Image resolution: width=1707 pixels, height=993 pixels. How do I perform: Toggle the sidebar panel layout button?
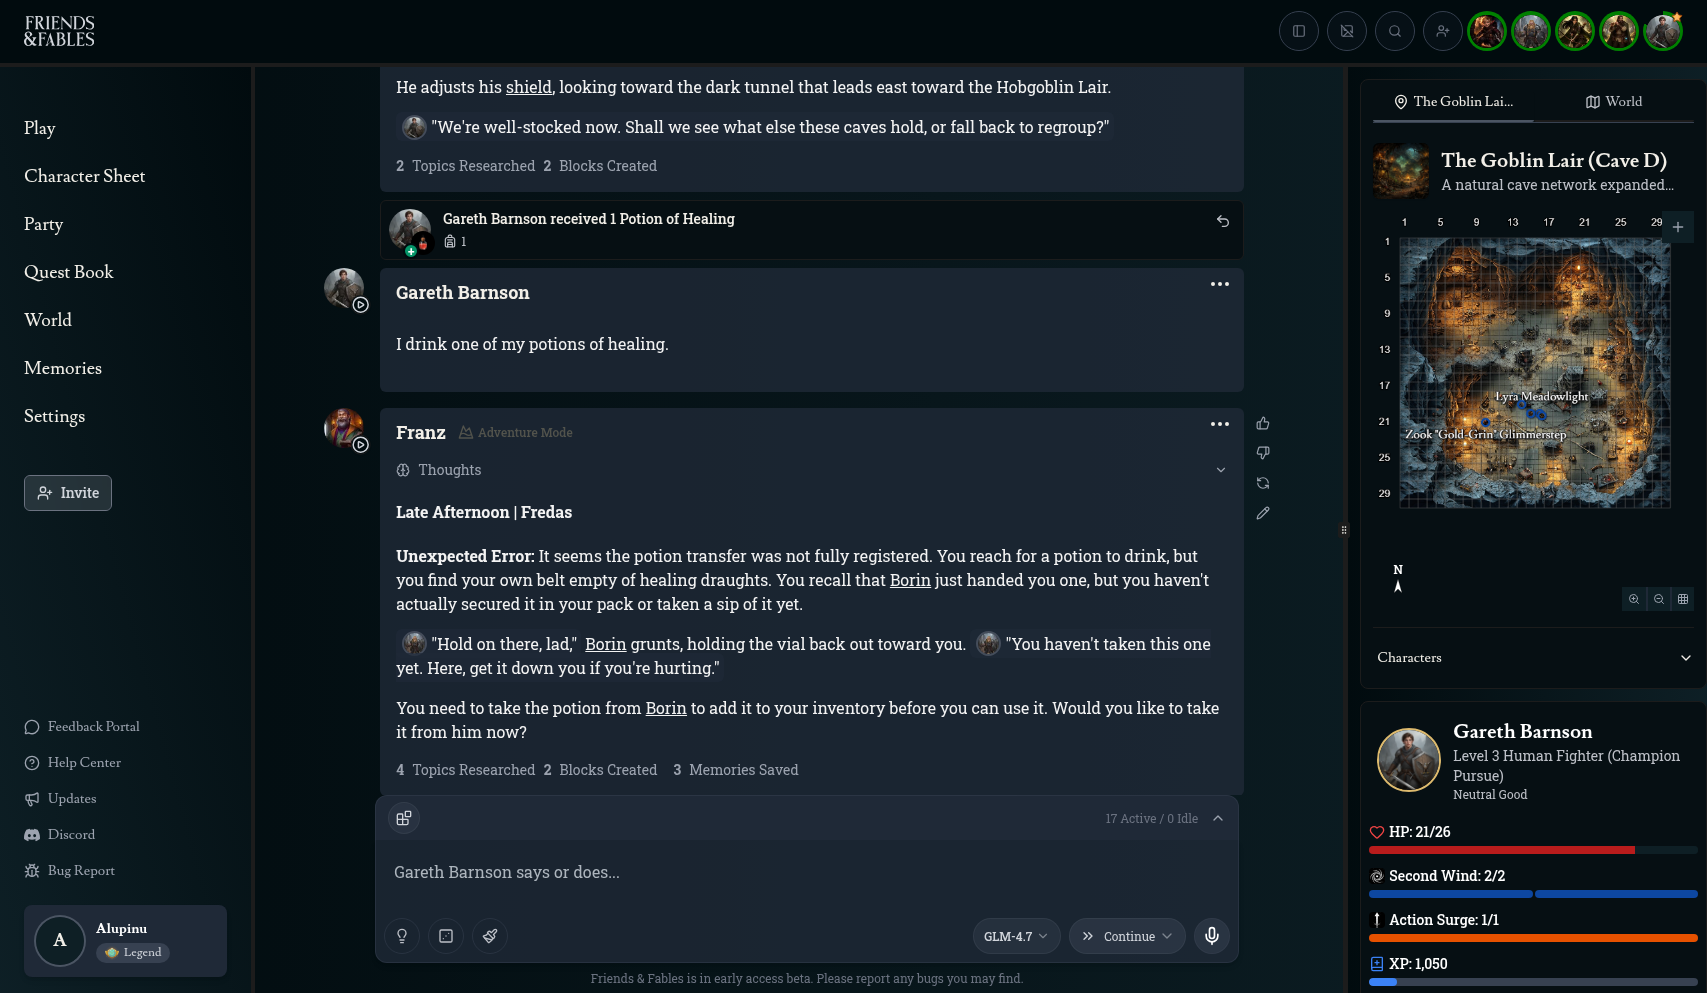1299,31
